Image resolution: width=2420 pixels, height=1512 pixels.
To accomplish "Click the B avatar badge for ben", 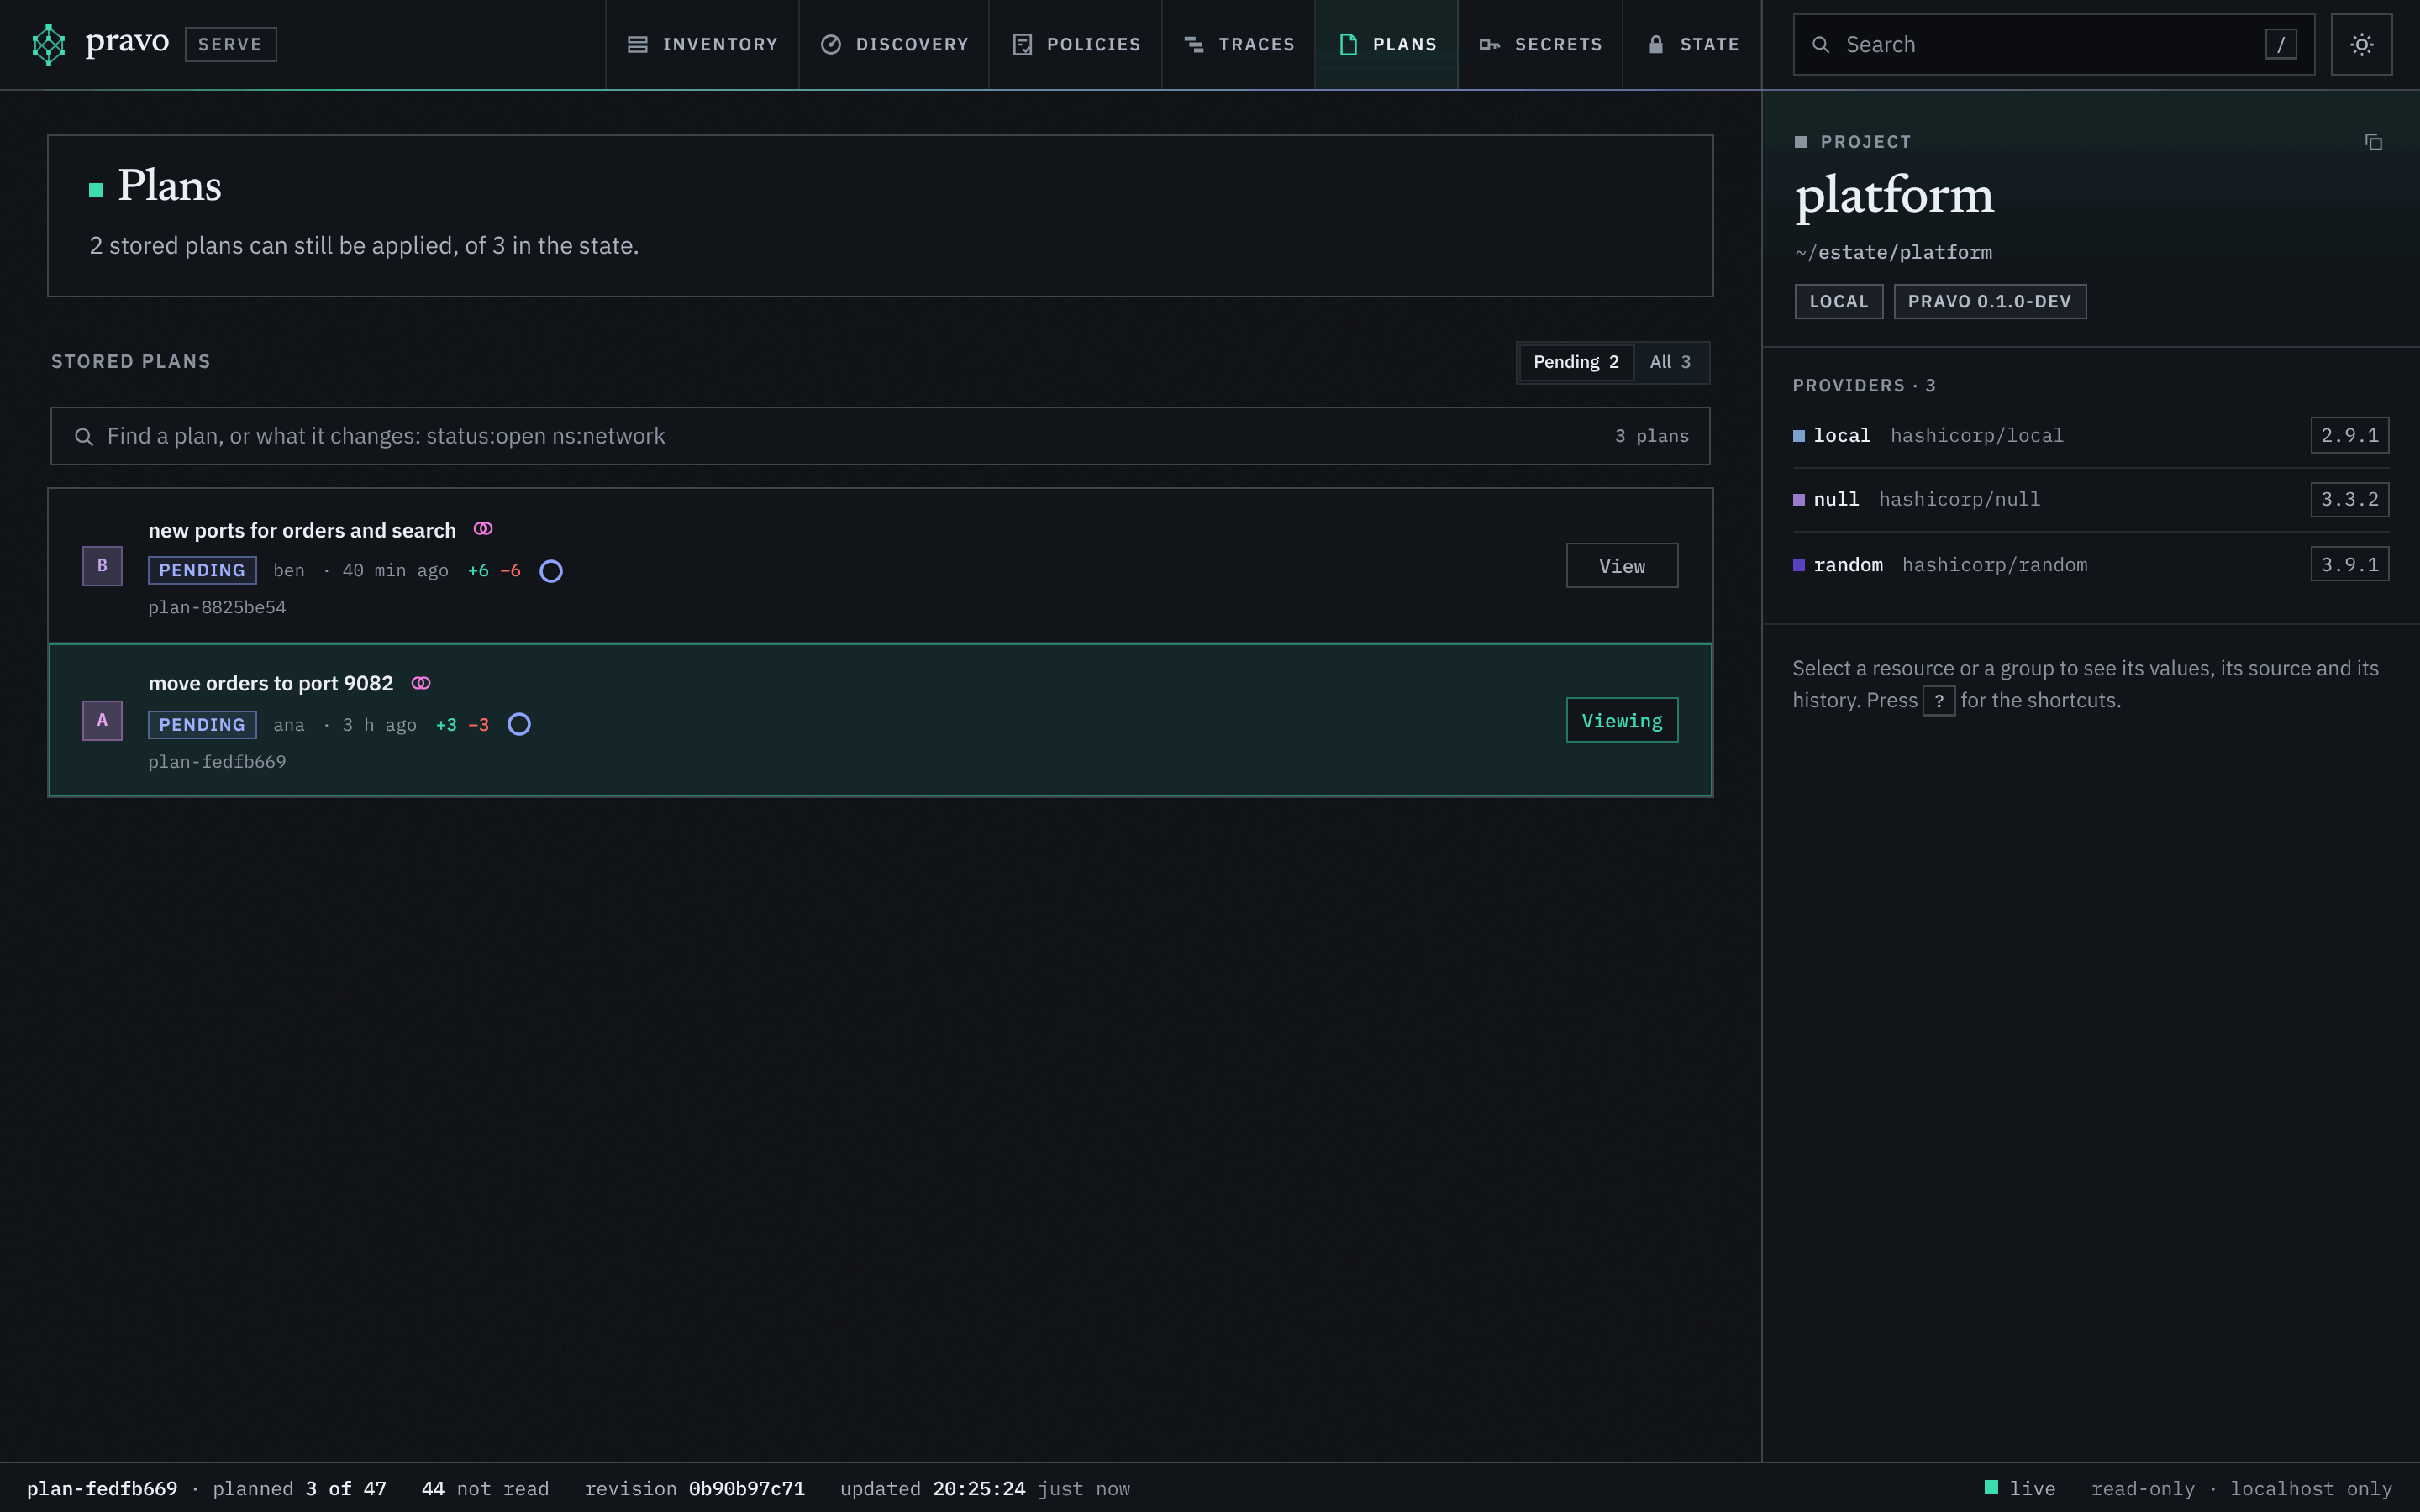I will [102, 566].
